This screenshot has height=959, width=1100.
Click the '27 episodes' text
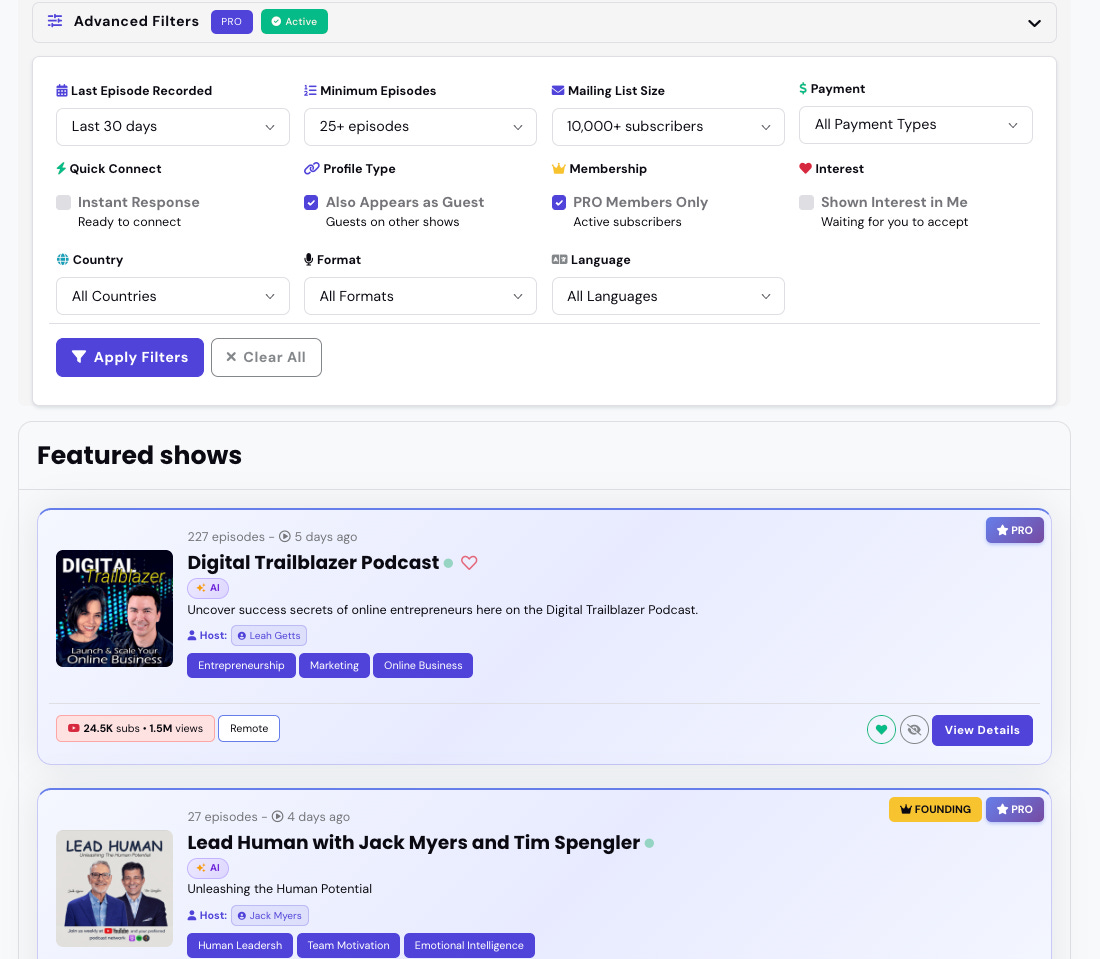pos(222,817)
